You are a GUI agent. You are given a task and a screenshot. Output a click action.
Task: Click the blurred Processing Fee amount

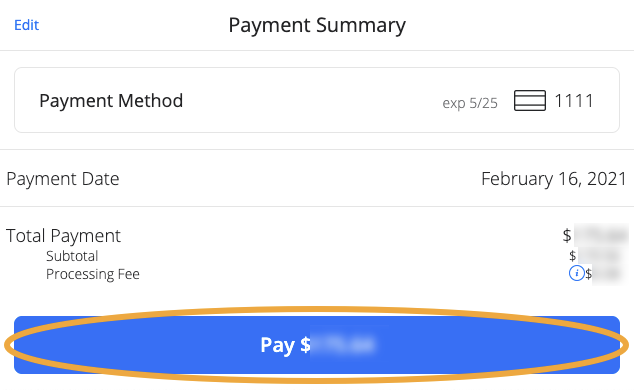point(607,274)
